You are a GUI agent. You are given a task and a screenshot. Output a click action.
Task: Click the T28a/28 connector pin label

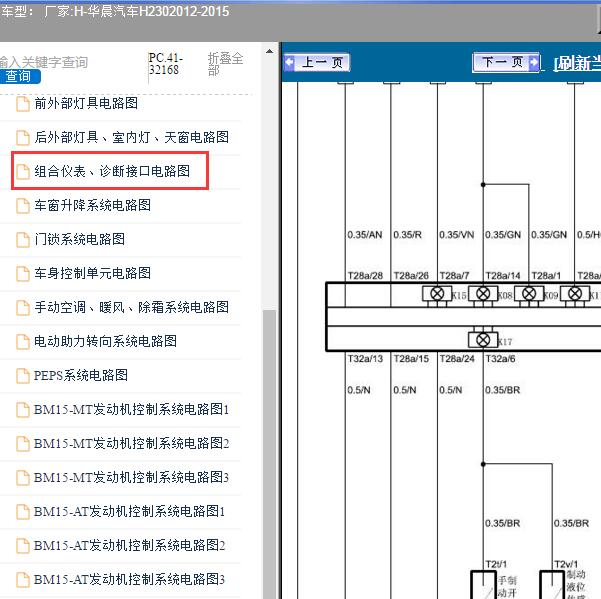[x=365, y=276]
